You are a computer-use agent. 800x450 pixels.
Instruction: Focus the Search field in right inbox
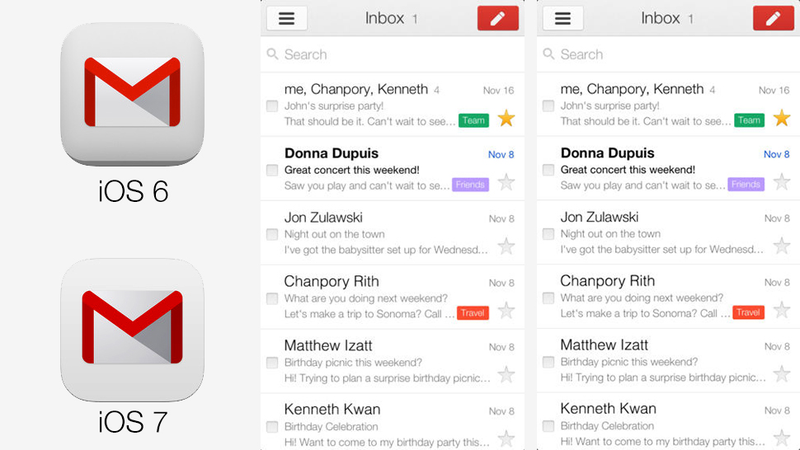pos(668,54)
